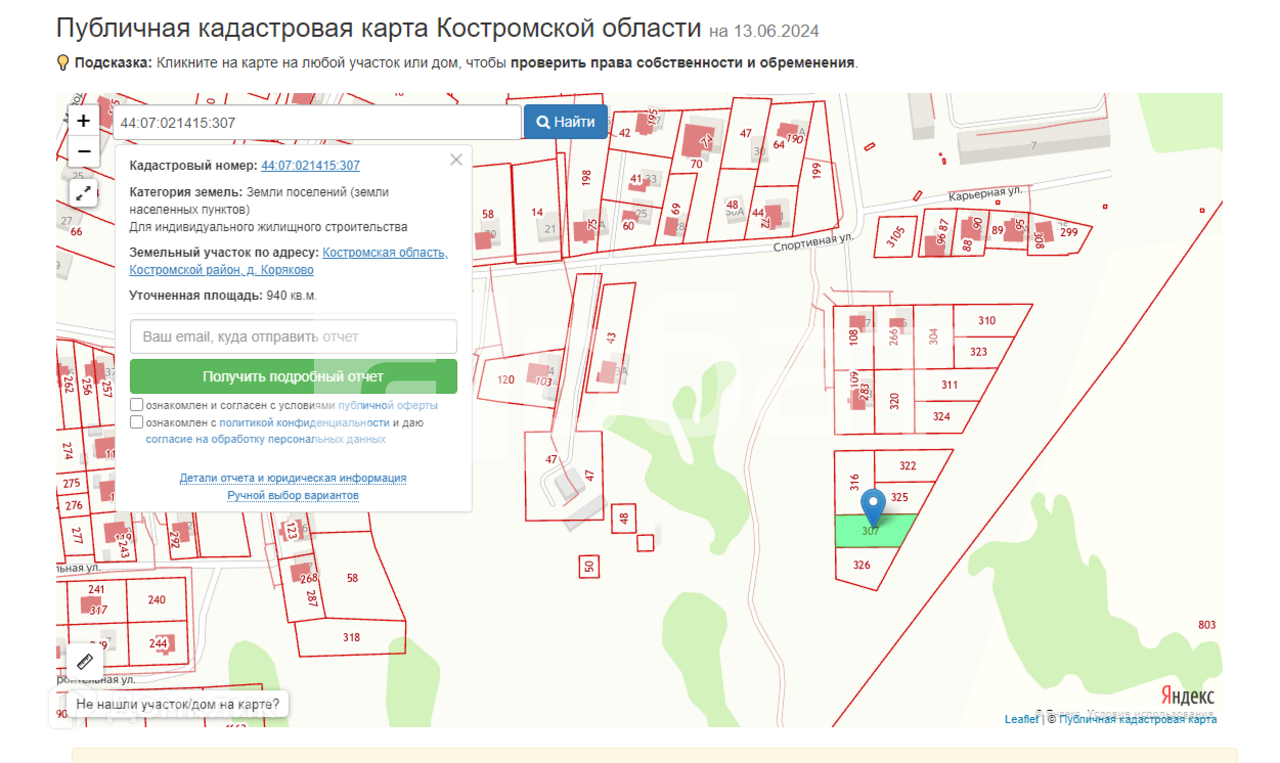Close the parcel info popup
The image size is (1280, 763).
(456, 160)
